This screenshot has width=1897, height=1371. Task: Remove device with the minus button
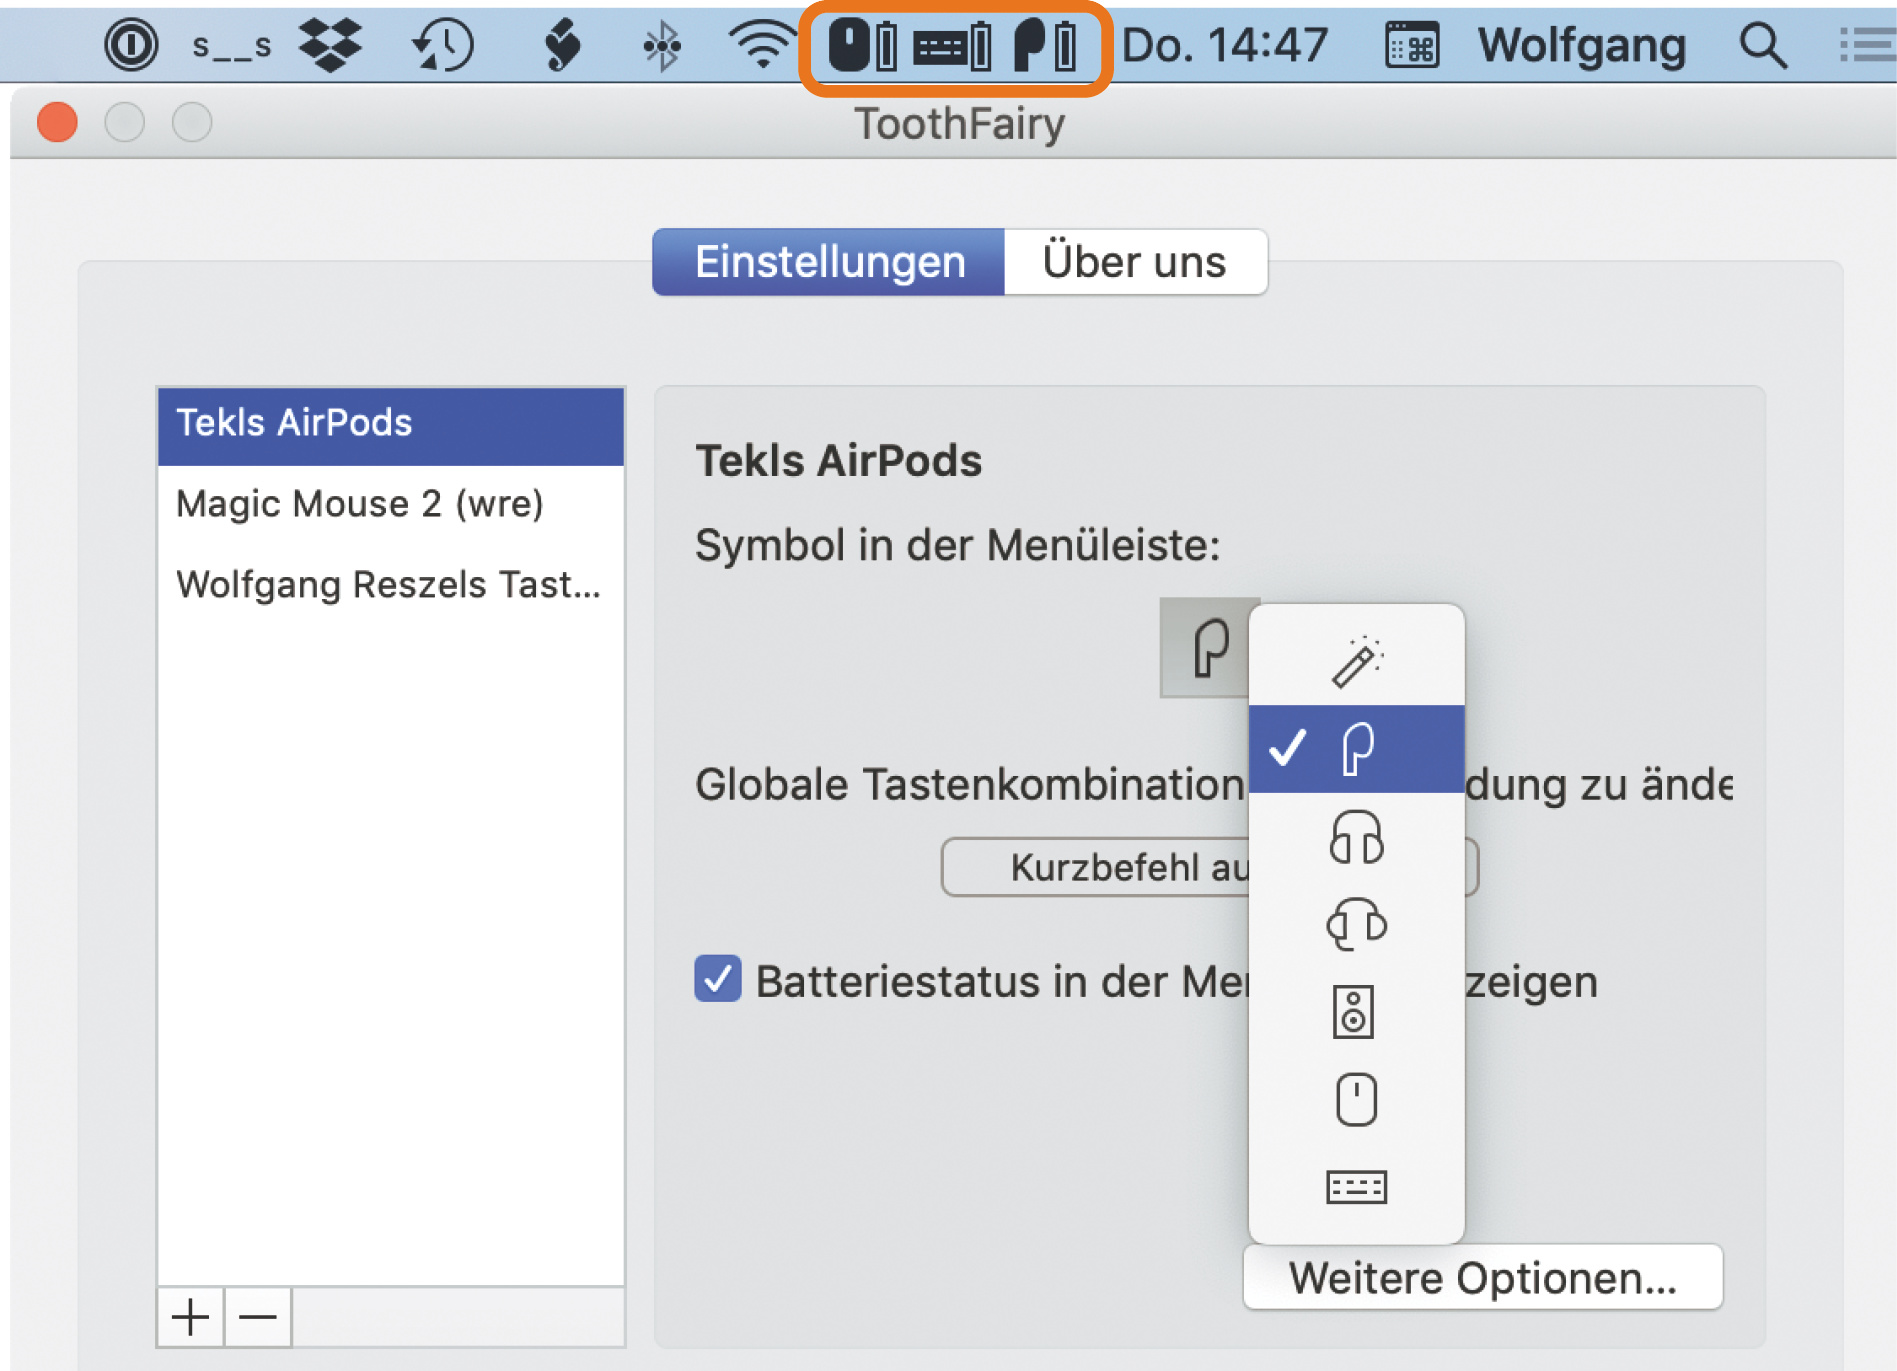[x=258, y=1317]
